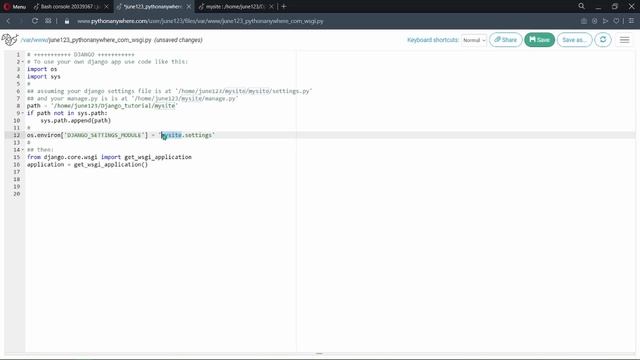Click the padlock site security icon
Screen dimensions: 640x360
(67, 21)
